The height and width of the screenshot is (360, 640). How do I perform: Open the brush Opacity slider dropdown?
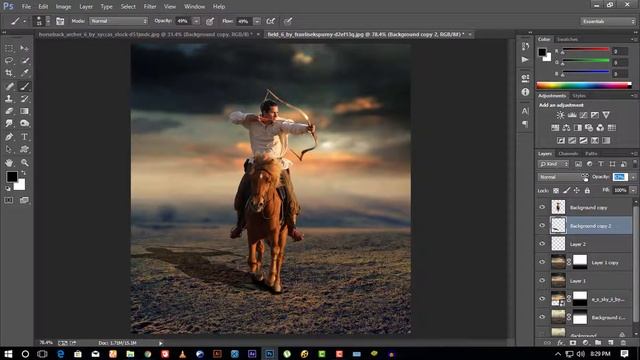pyautogui.click(x=196, y=21)
